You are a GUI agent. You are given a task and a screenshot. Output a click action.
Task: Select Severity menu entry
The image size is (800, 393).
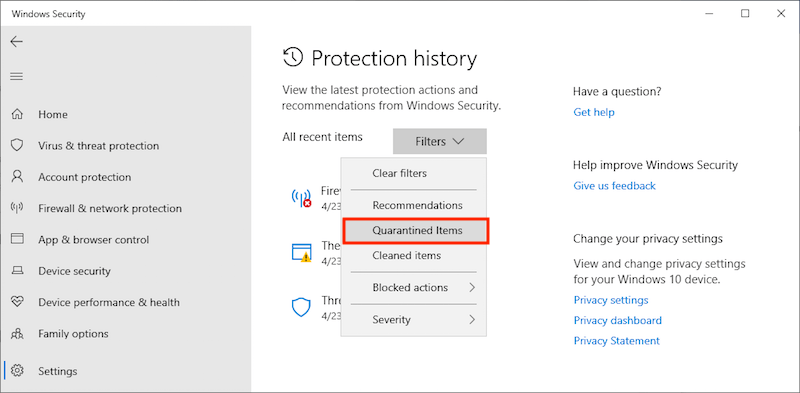414,320
